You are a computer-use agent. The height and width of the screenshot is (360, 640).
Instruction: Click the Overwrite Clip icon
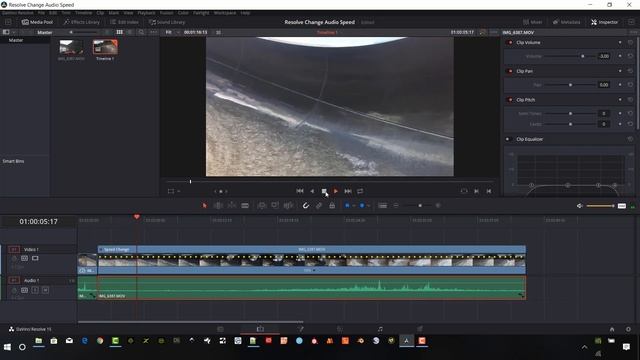coord(275,206)
